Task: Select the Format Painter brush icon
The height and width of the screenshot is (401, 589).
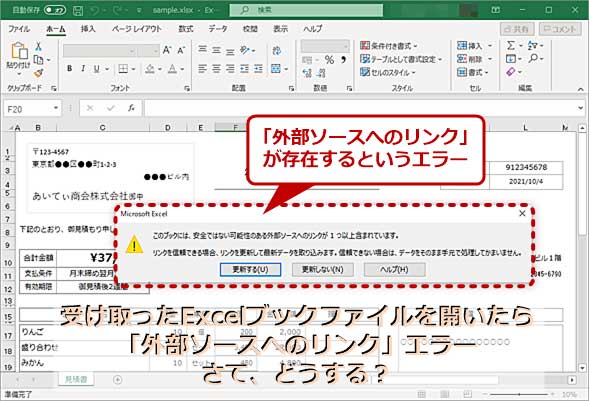Action: tap(38, 73)
